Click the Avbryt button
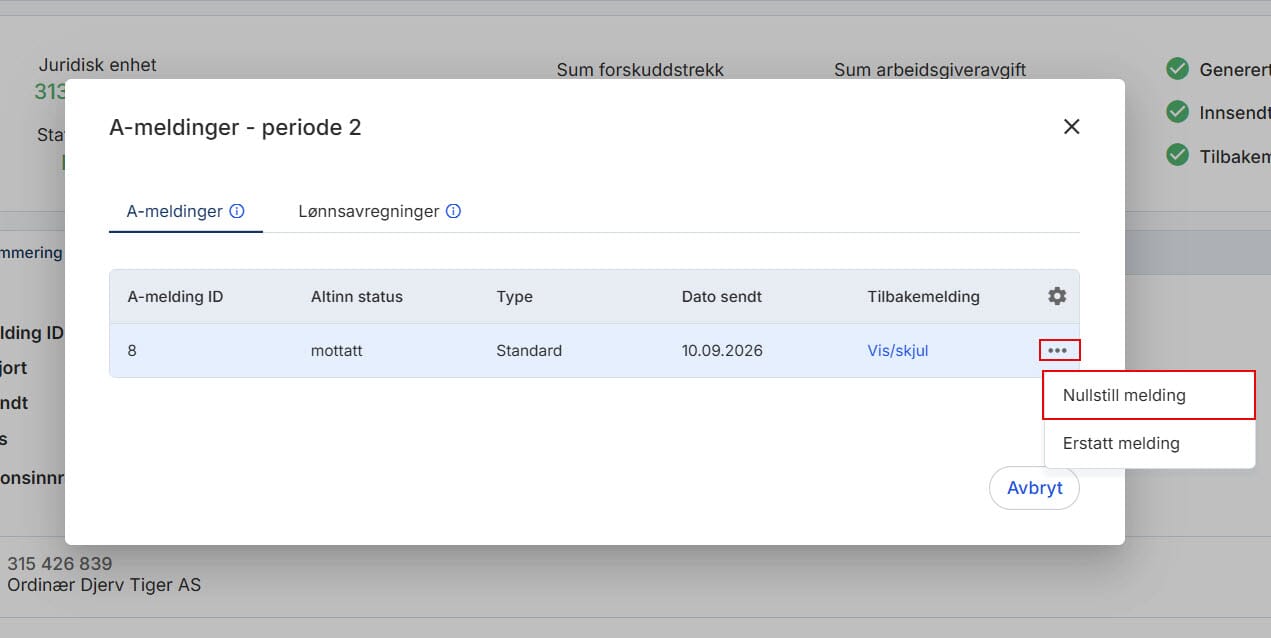This screenshot has width=1271, height=638. (1034, 489)
